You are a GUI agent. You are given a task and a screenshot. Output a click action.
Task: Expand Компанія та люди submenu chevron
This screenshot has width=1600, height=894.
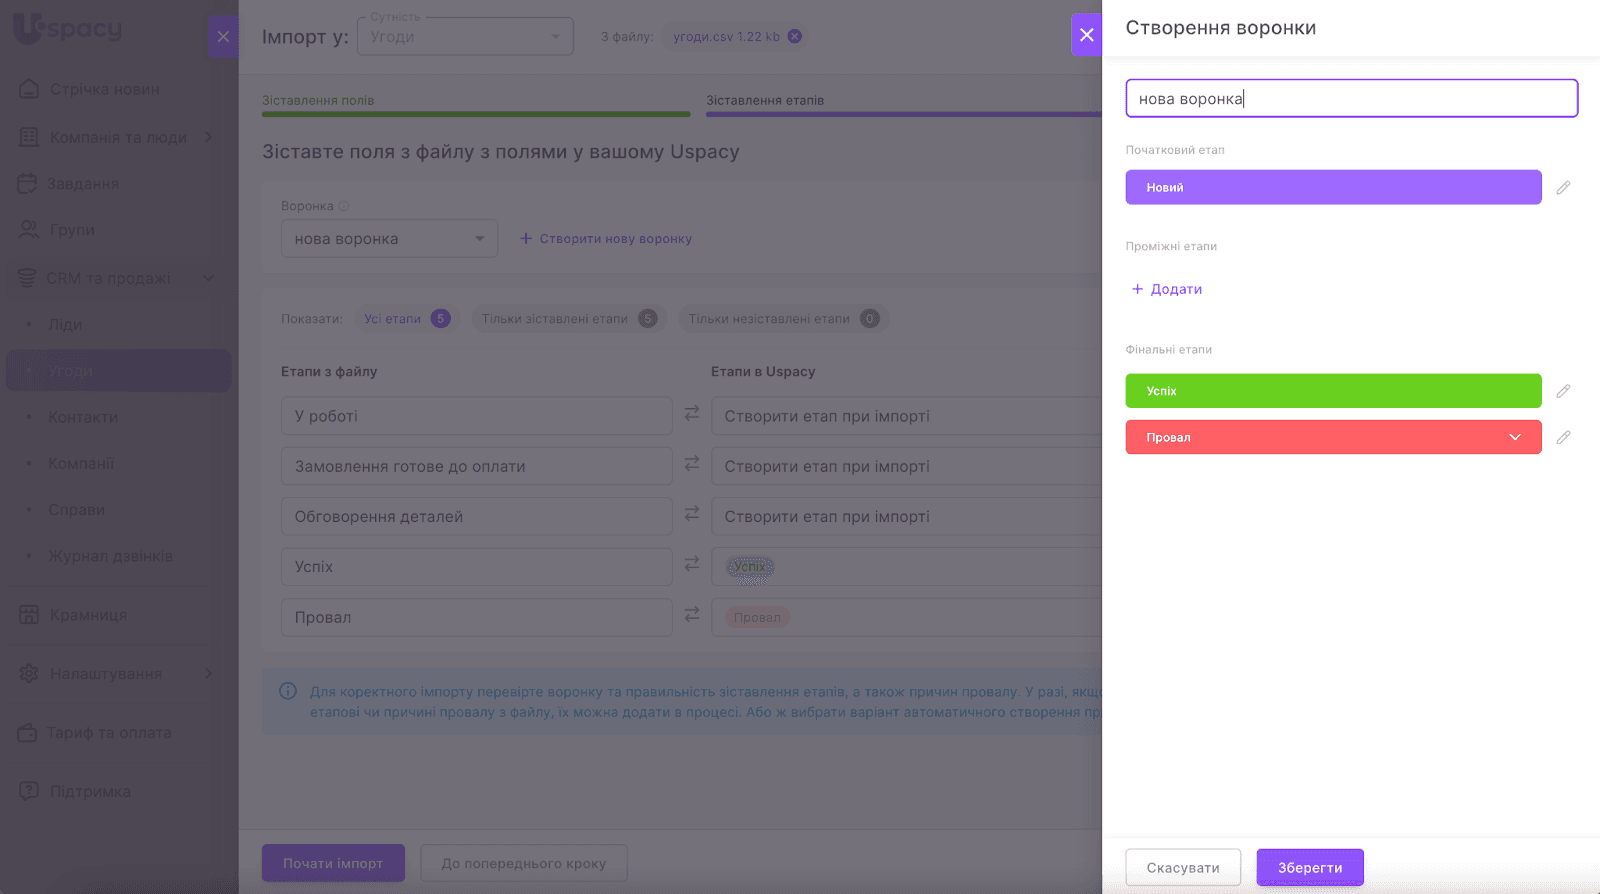(209, 137)
